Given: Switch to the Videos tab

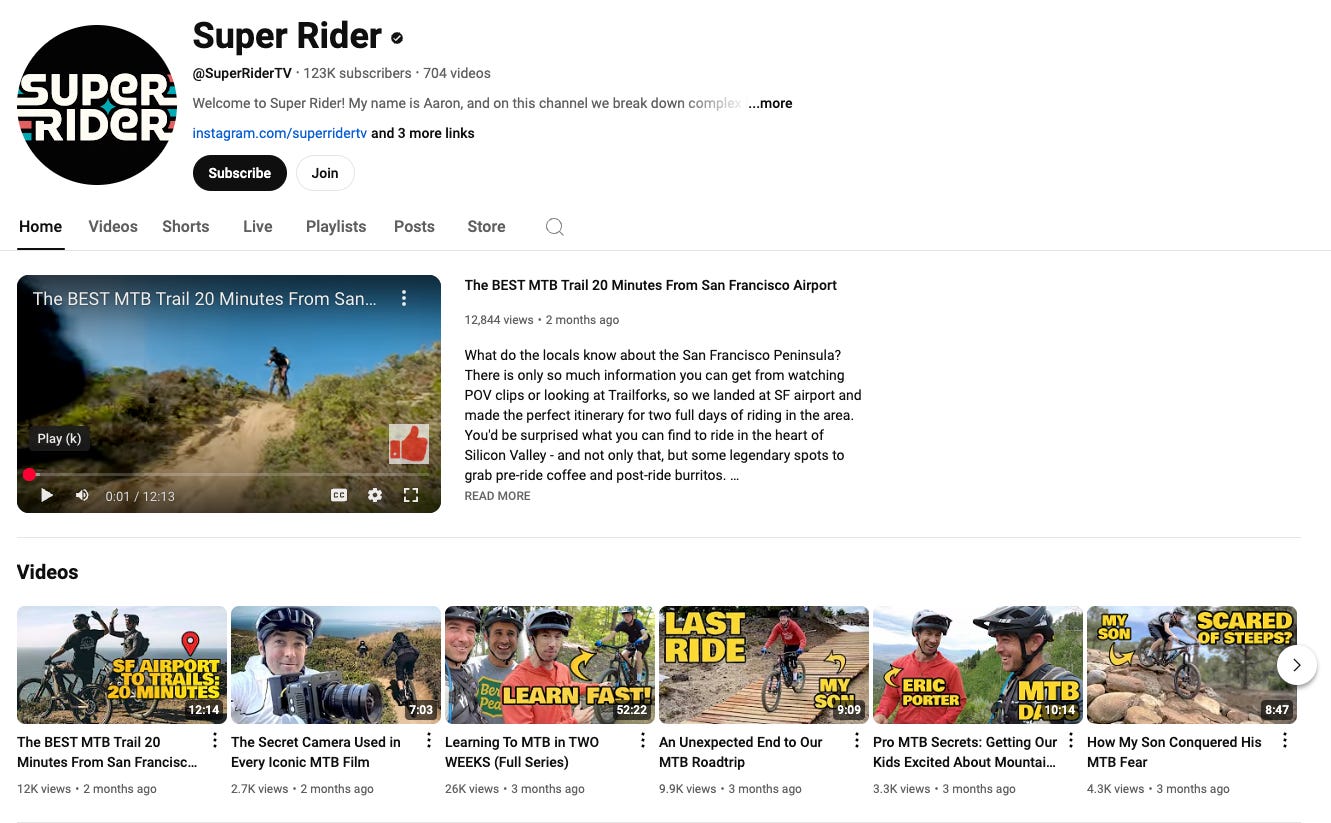Looking at the screenshot, I should [x=113, y=227].
